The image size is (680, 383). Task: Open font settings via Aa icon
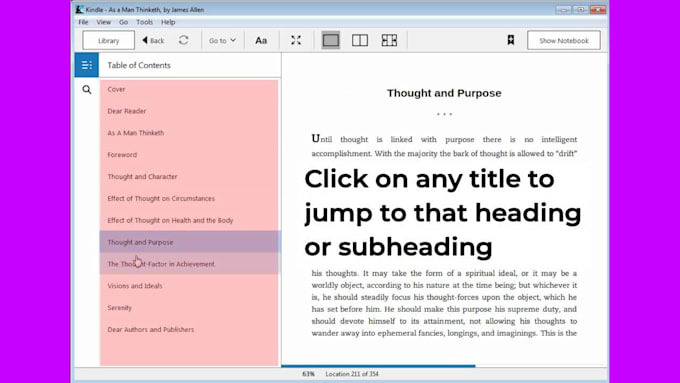[261, 40]
